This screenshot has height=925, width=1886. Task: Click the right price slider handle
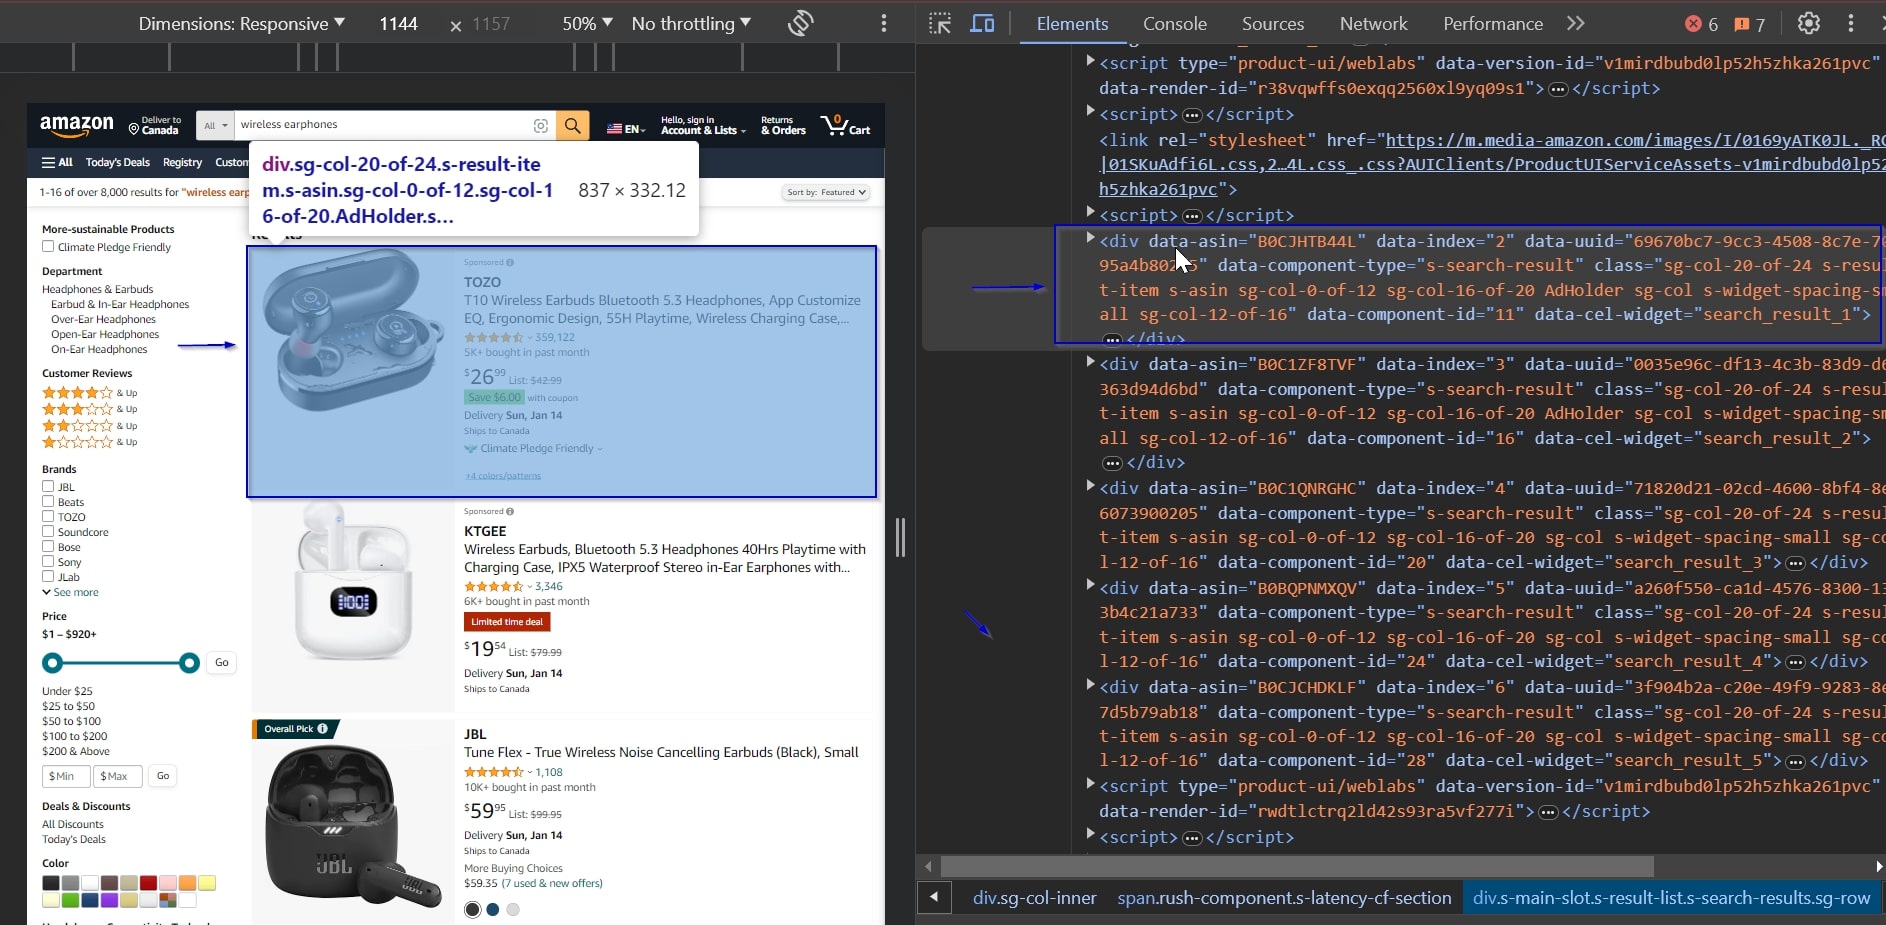click(x=189, y=663)
